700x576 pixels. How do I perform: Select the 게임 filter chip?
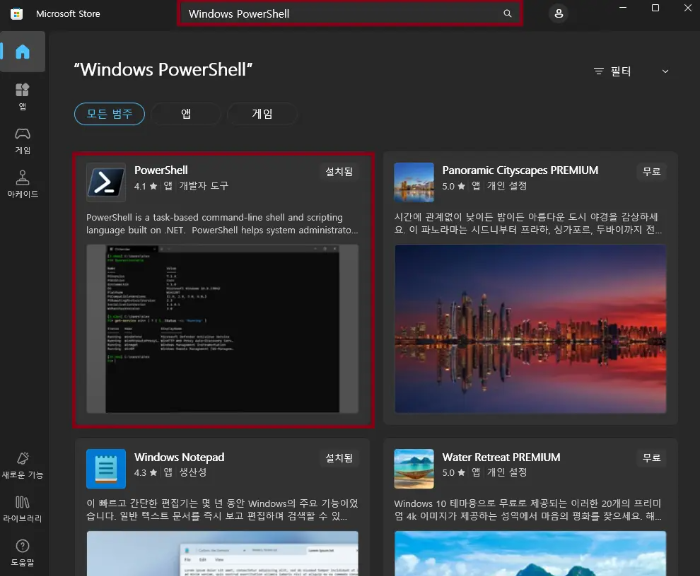click(x=262, y=114)
